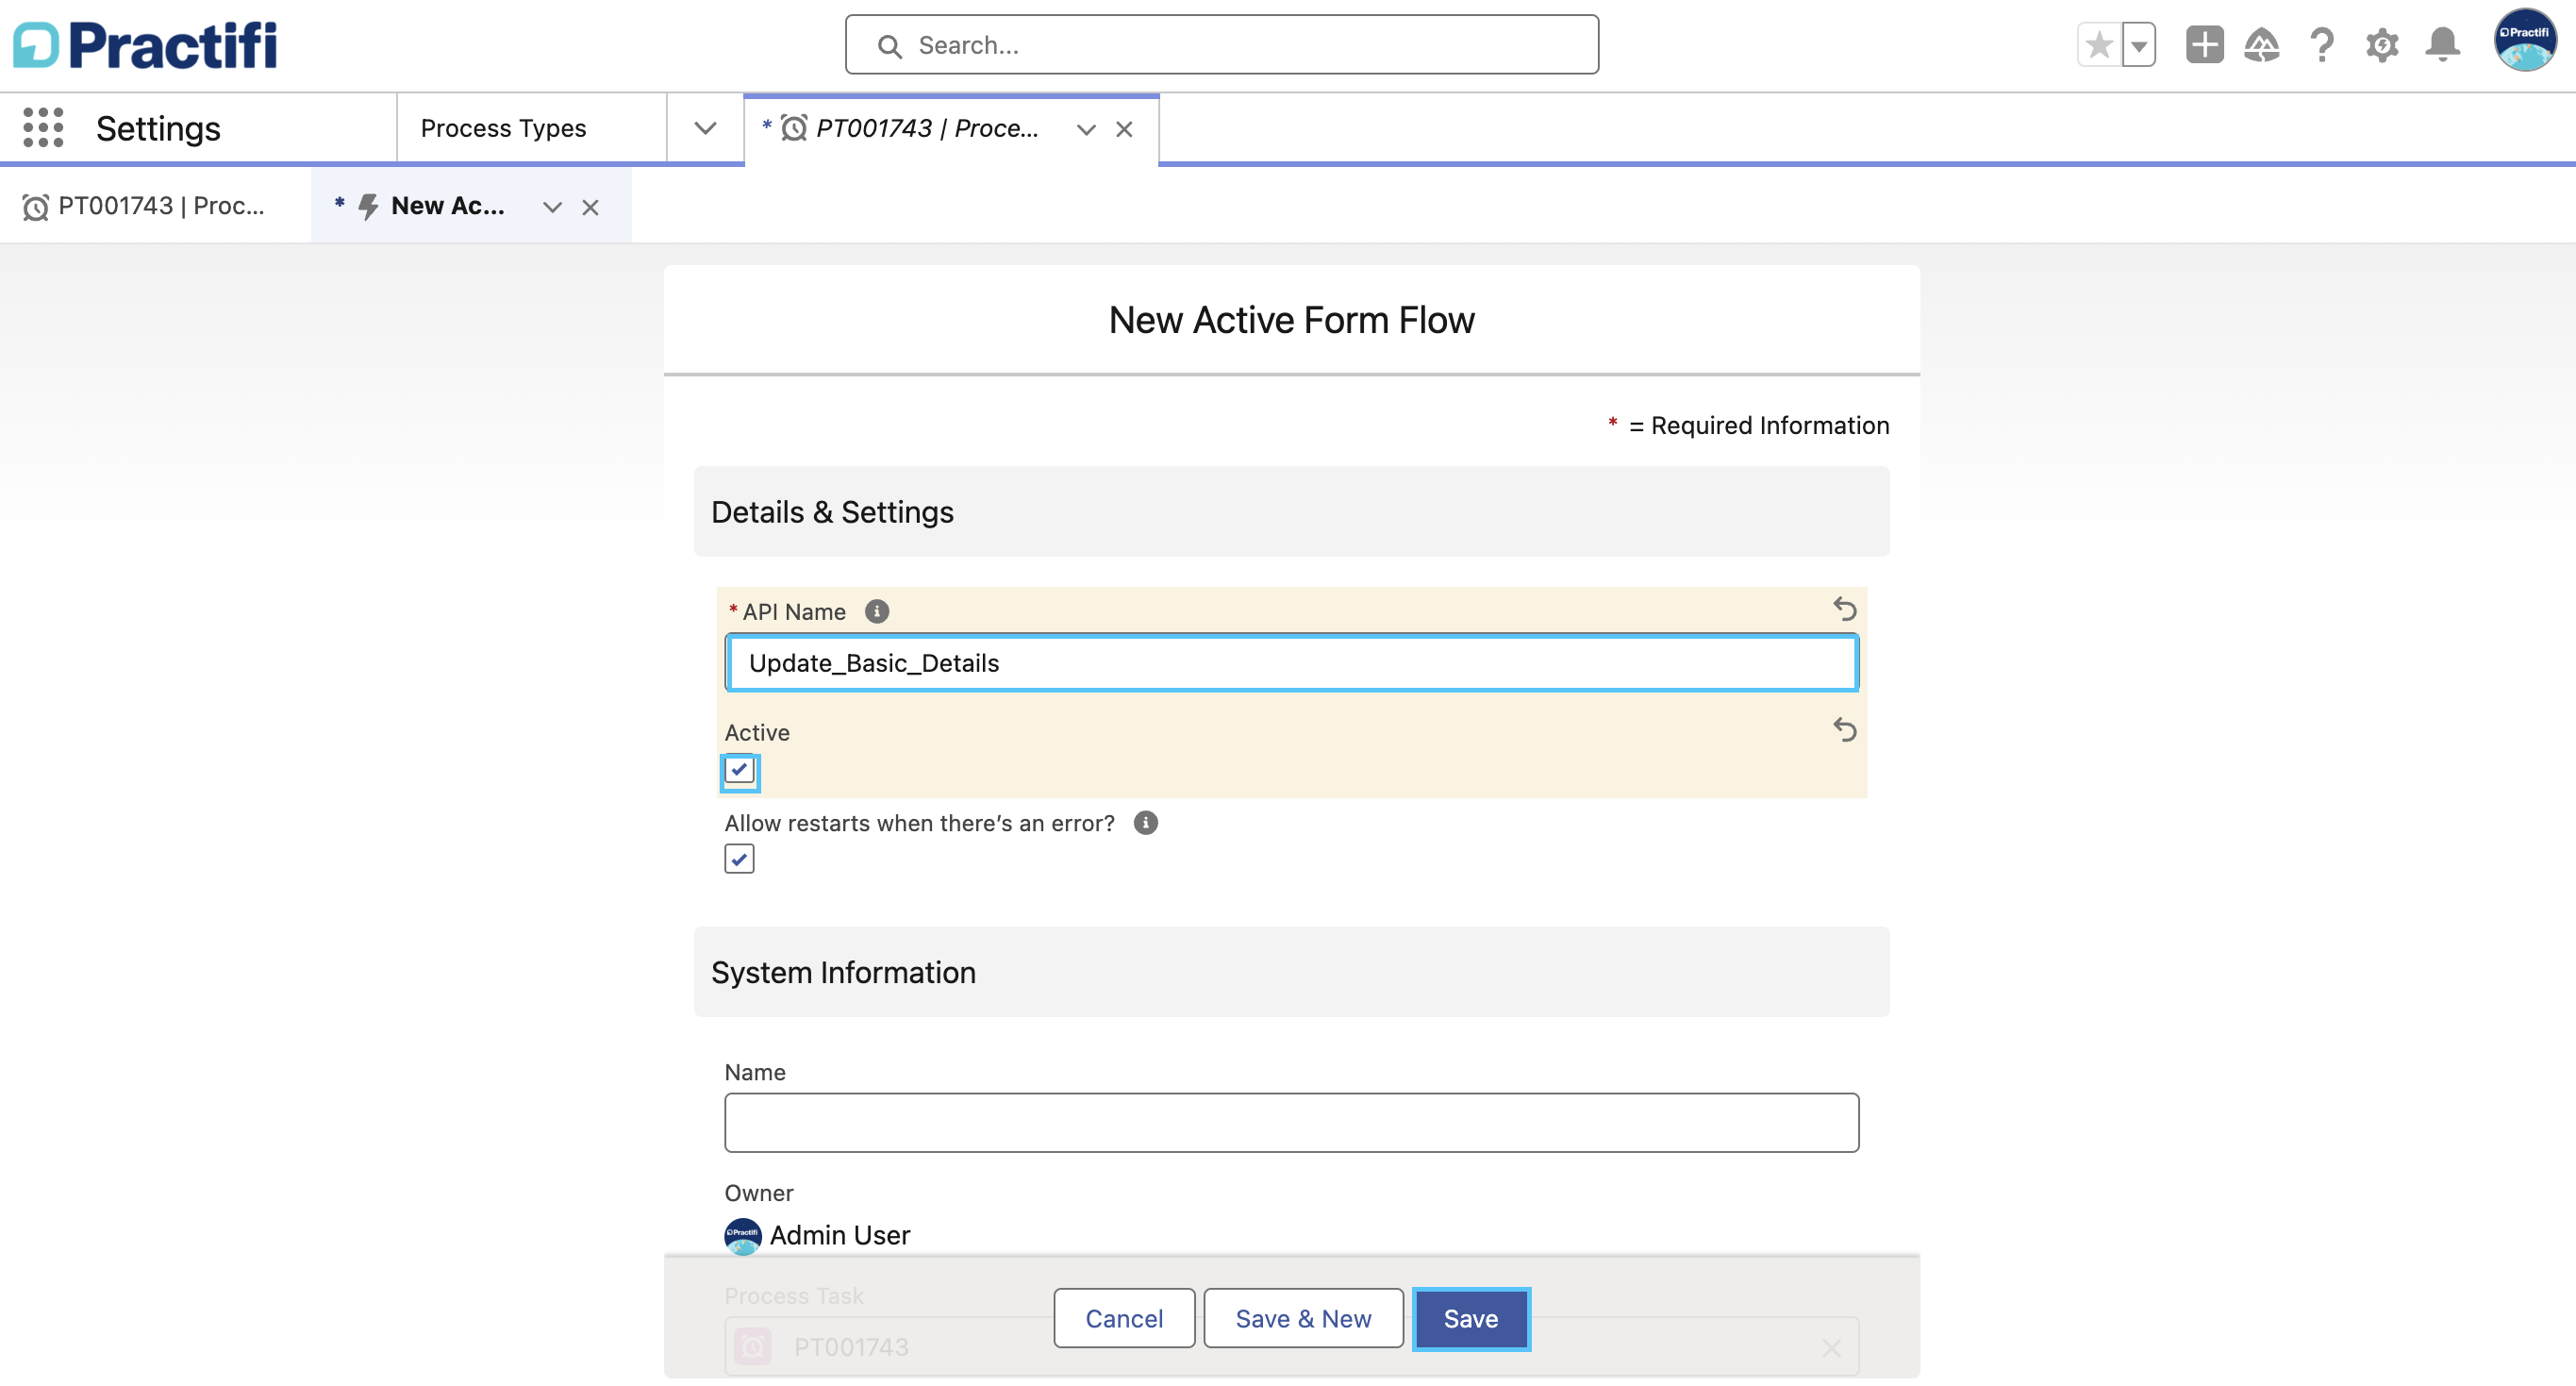Click the Settings app name

coord(158,129)
